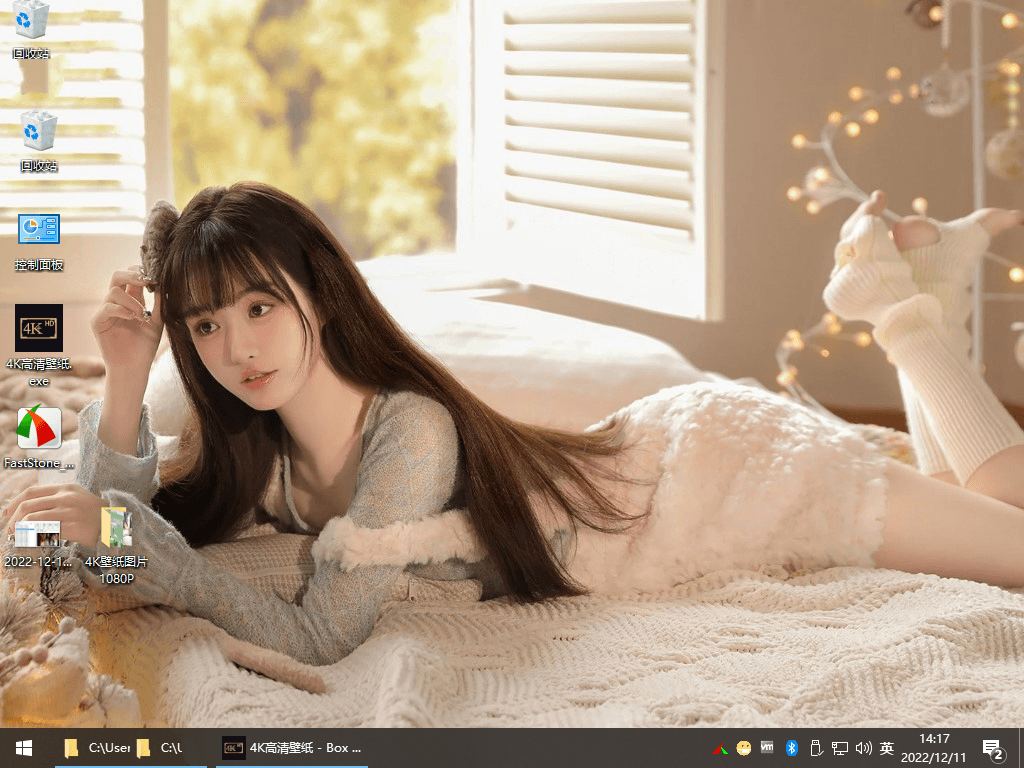The image size is (1024, 768).
Task: Open the volume speaker control
Action: point(863,748)
